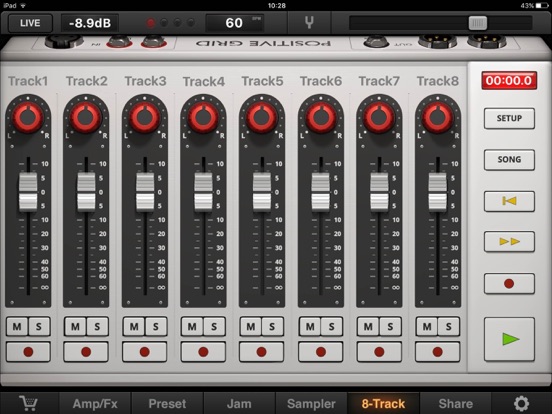Start playback with green play button
The width and height of the screenshot is (552, 414).
point(509,339)
